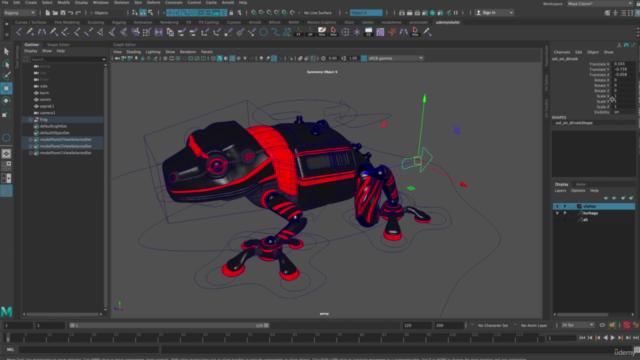Expand modelPanel2ViewSelectedSet node
Viewport: 640px width, 360px height.
pos(31,140)
